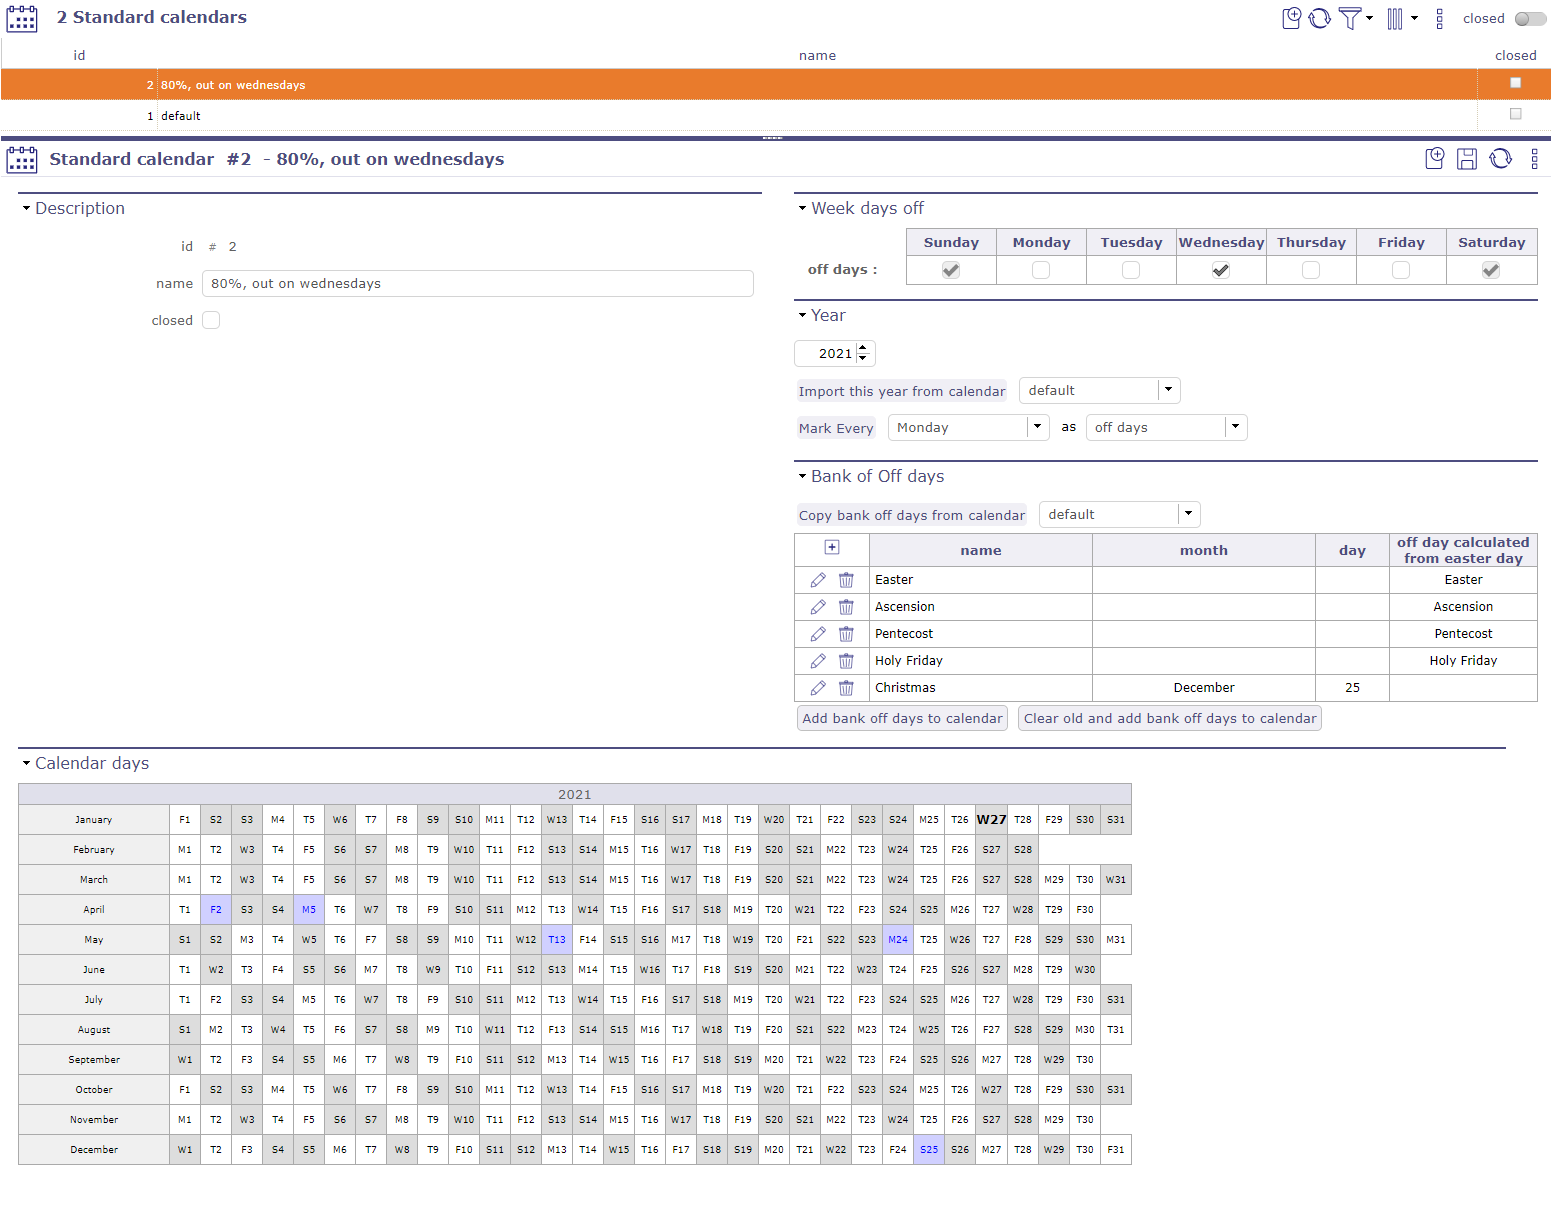Check the Monday off day checkbox
Image resolution: width=1551 pixels, height=1209 pixels.
pos(1041,270)
